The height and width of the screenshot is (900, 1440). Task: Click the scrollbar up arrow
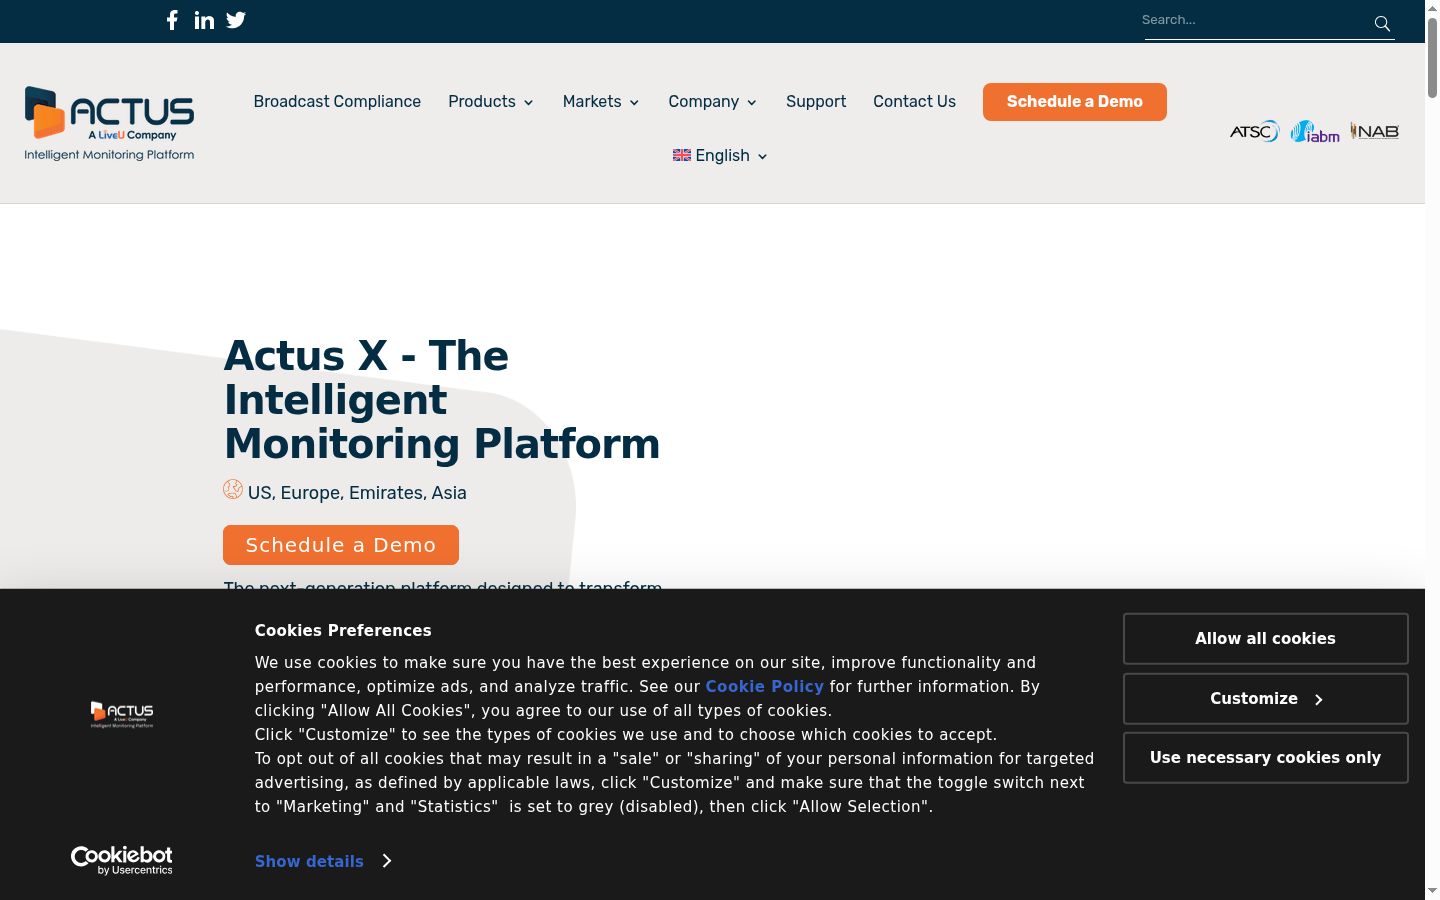(x=1432, y=7)
